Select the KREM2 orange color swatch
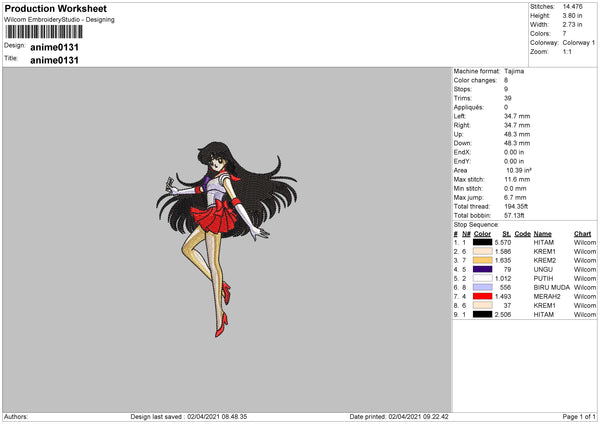This screenshot has width=600, height=424. (482, 260)
